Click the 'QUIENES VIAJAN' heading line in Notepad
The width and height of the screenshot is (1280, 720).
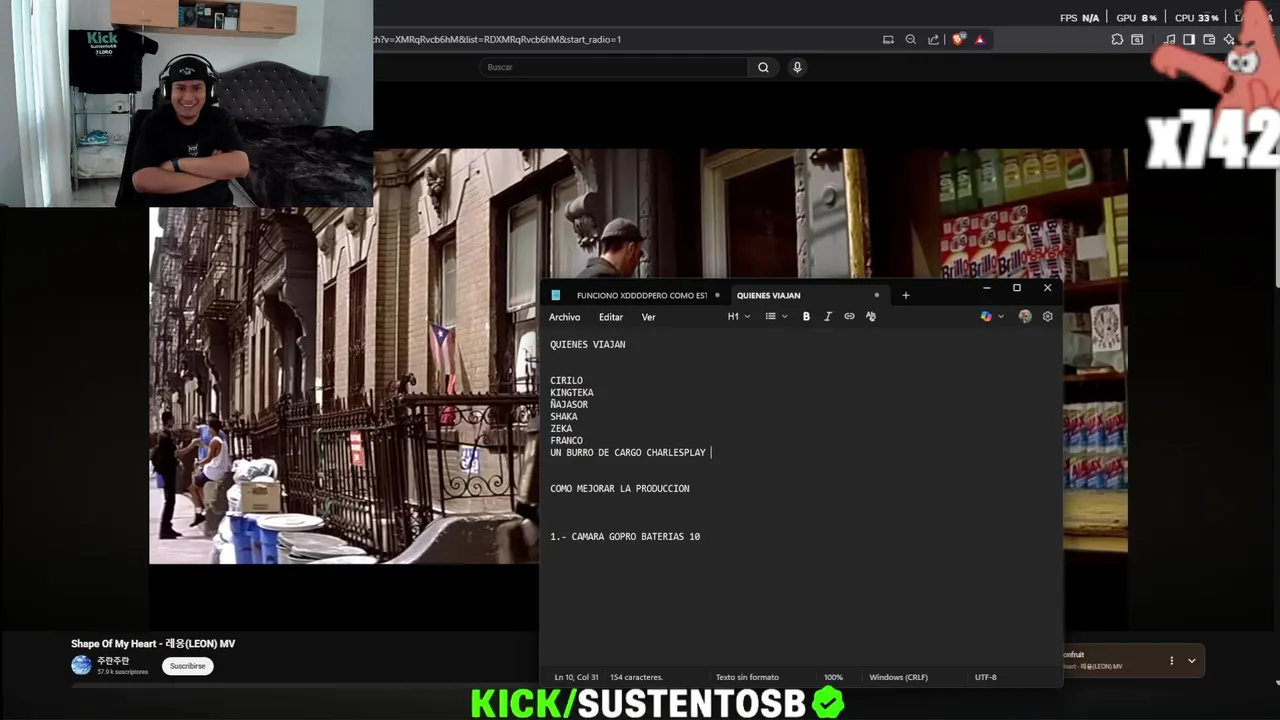587,345
